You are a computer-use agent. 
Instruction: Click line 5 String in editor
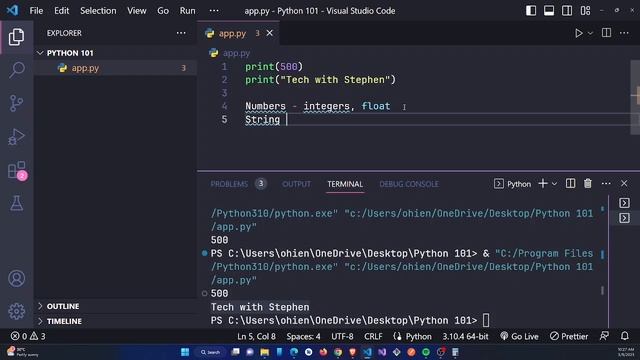262,120
